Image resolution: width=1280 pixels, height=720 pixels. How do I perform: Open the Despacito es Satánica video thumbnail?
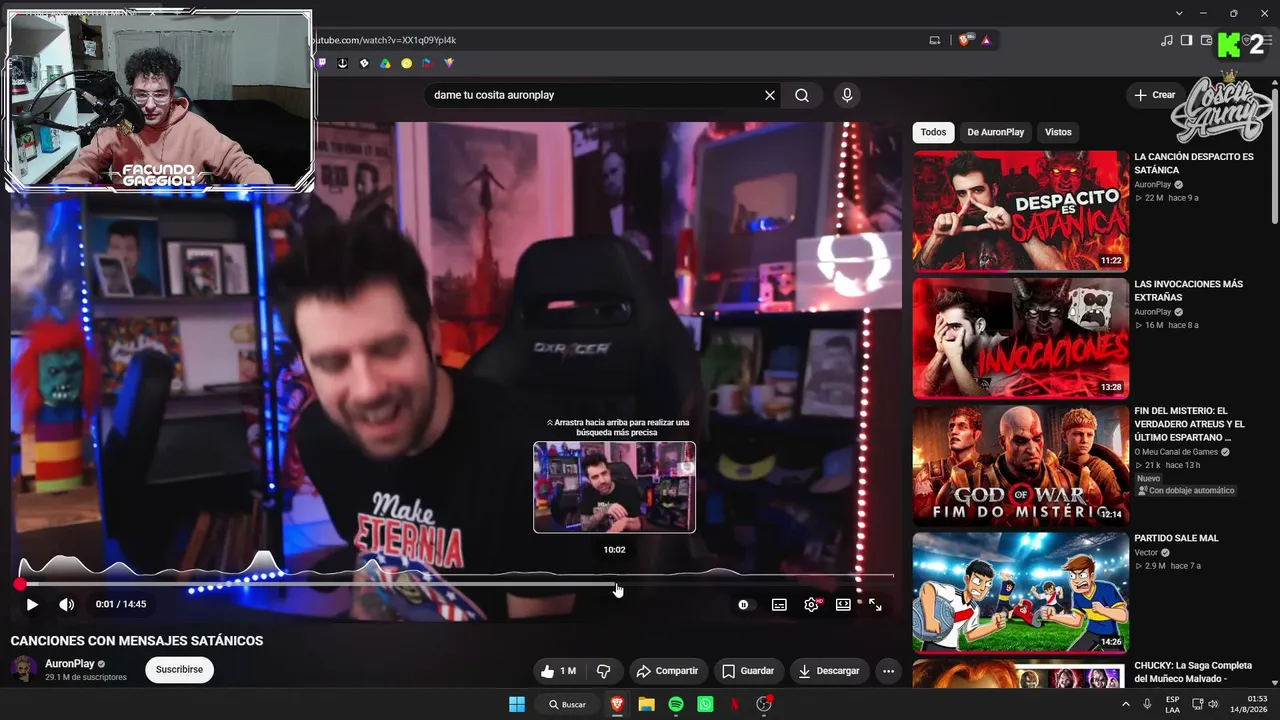(1020, 211)
